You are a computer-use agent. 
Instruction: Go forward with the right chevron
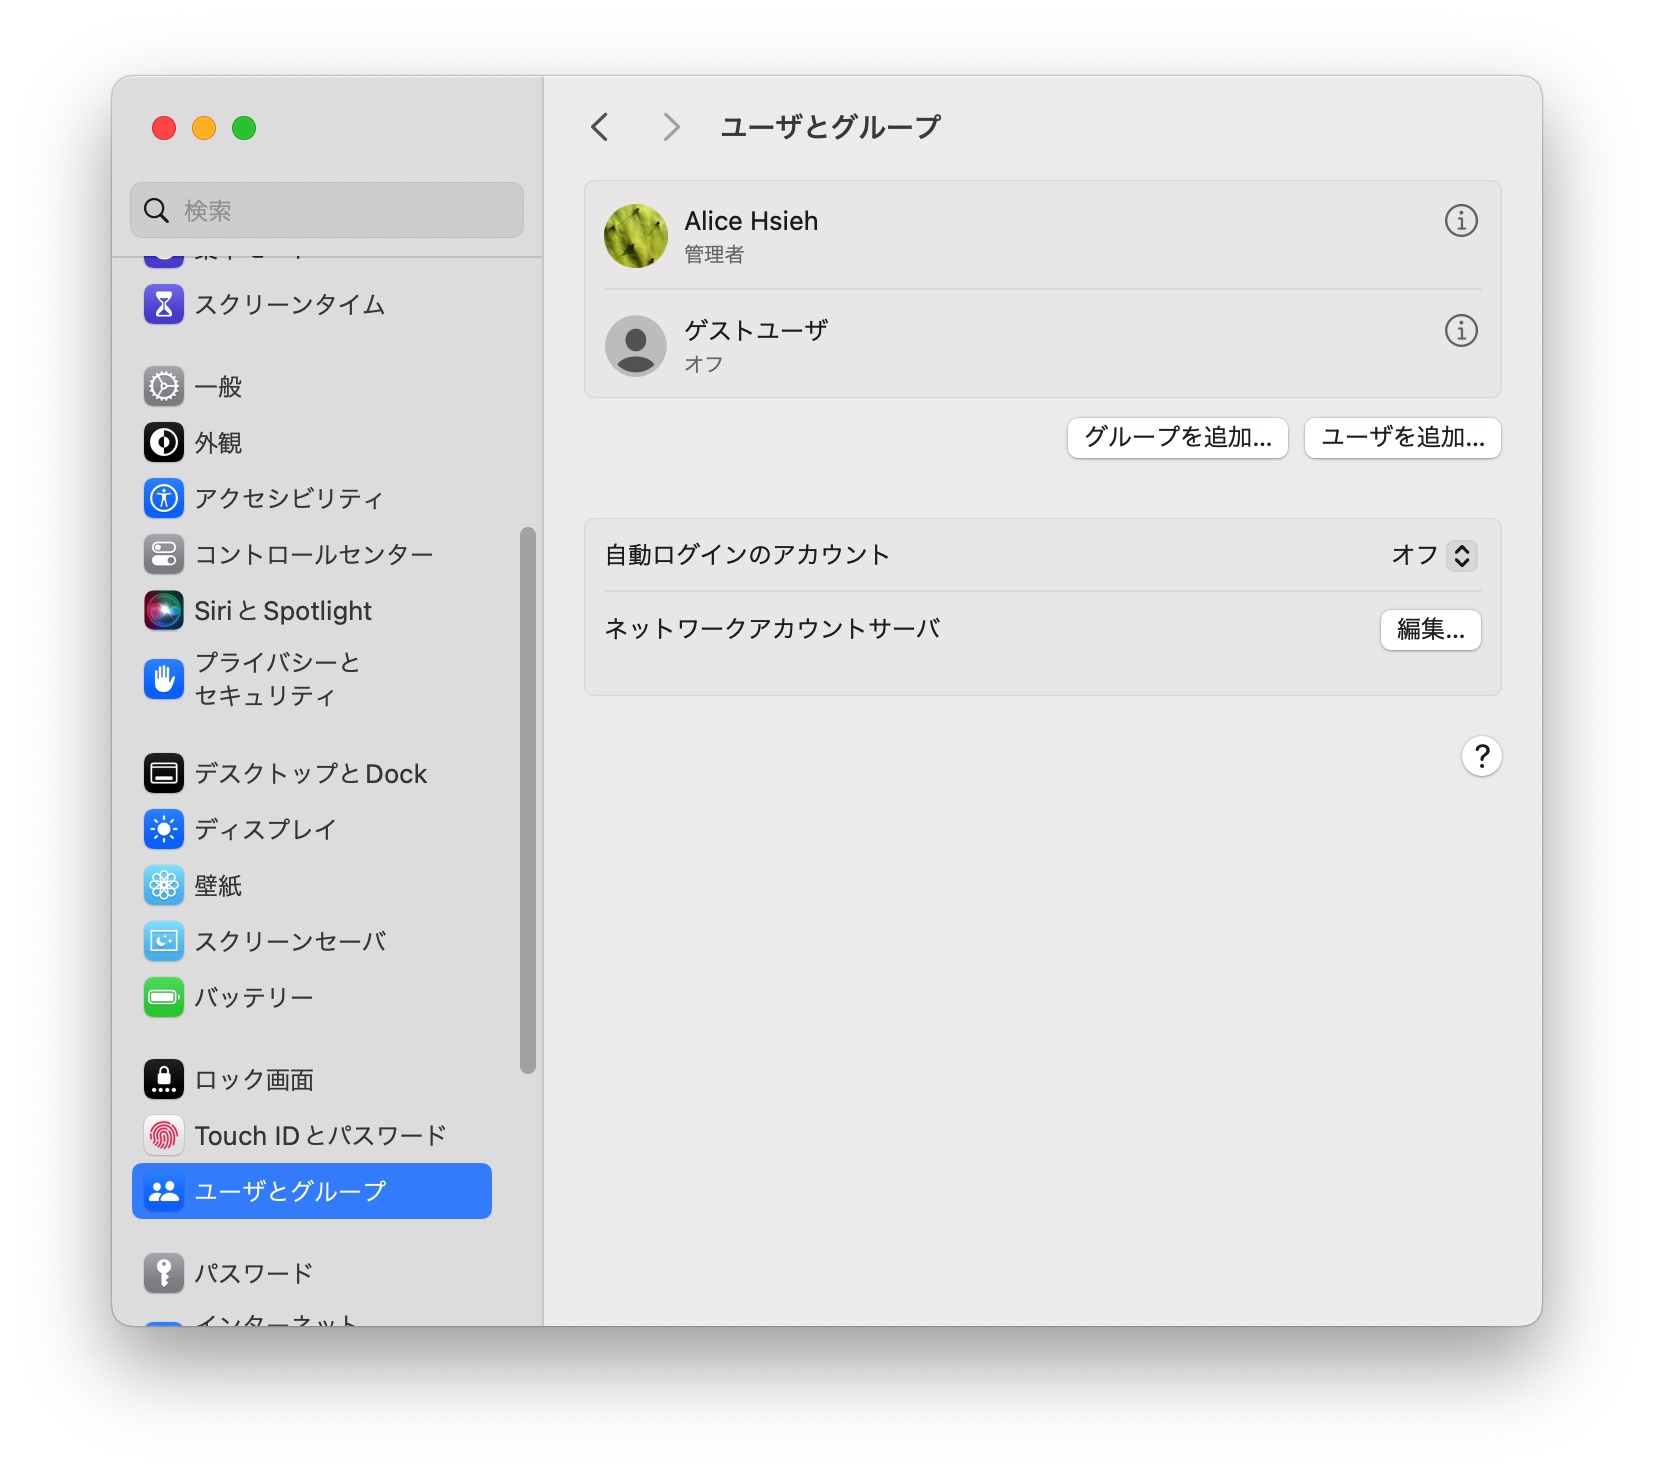point(671,127)
